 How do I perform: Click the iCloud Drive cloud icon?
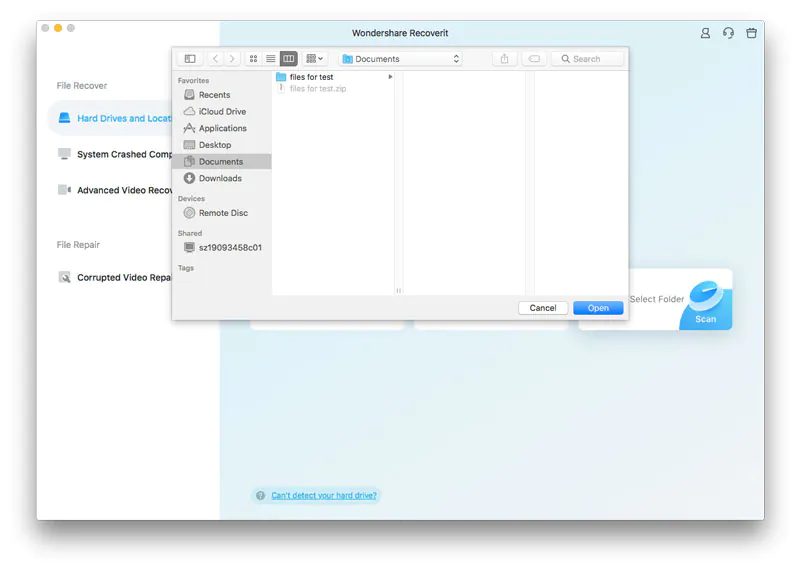point(189,111)
